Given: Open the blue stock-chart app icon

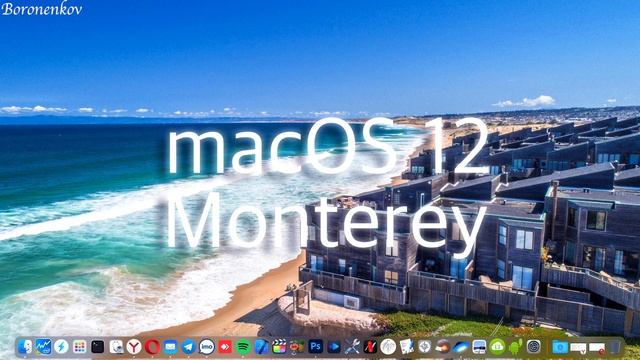Looking at the screenshot, I should tap(43, 347).
